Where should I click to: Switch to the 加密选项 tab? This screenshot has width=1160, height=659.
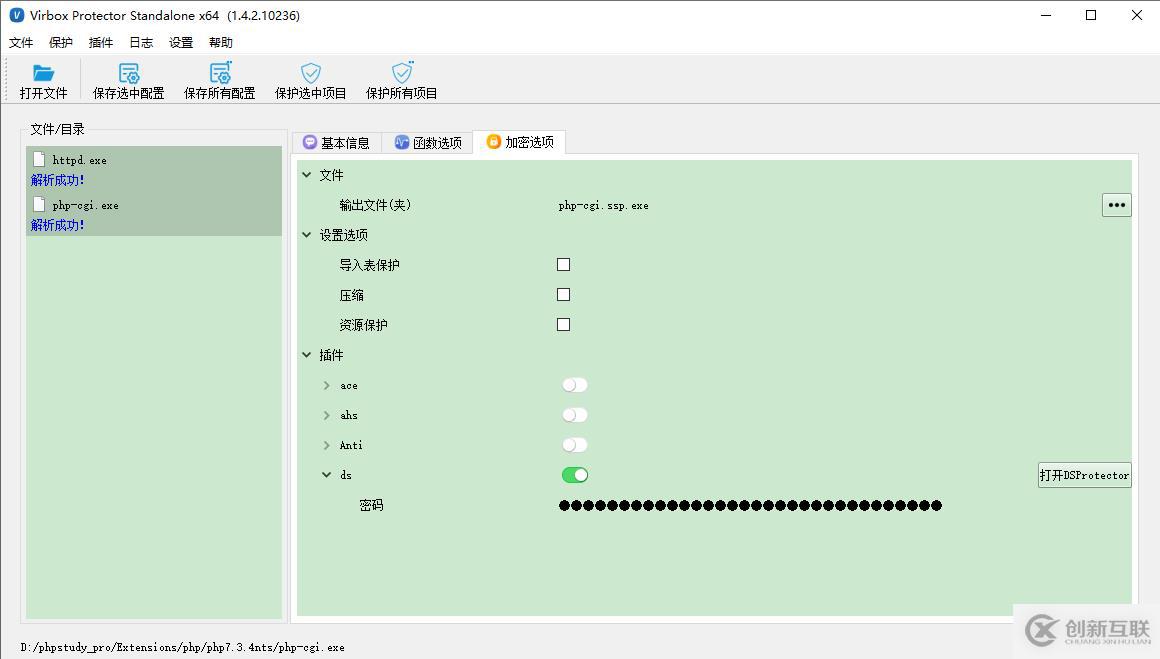click(520, 142)
